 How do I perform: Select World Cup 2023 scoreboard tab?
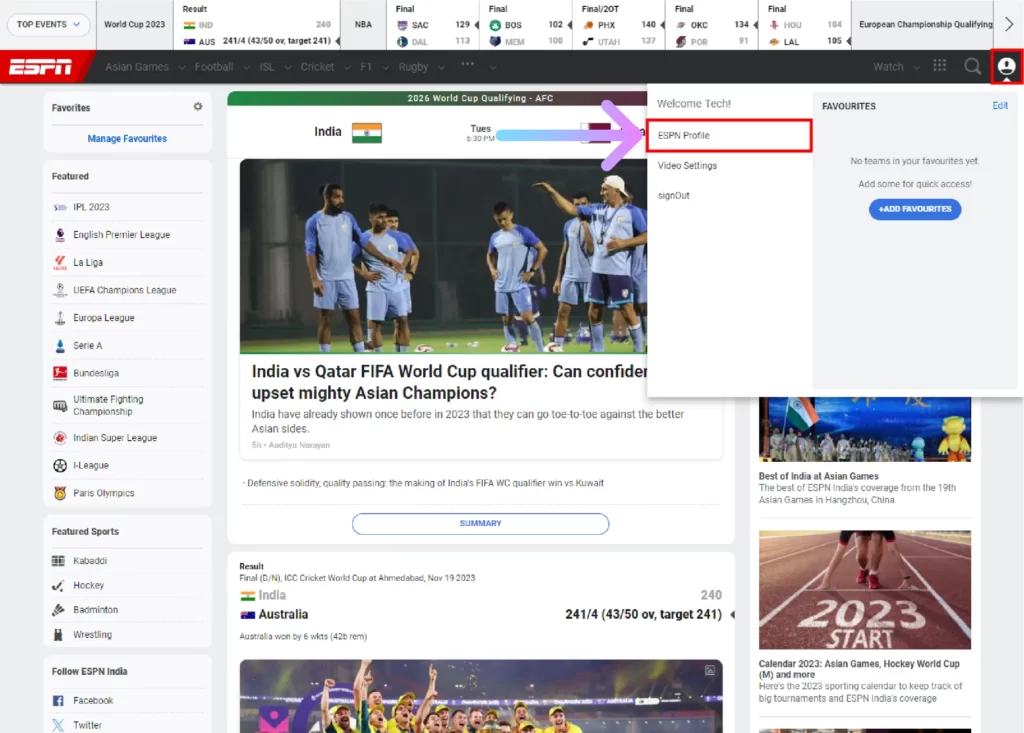(135, 24)
